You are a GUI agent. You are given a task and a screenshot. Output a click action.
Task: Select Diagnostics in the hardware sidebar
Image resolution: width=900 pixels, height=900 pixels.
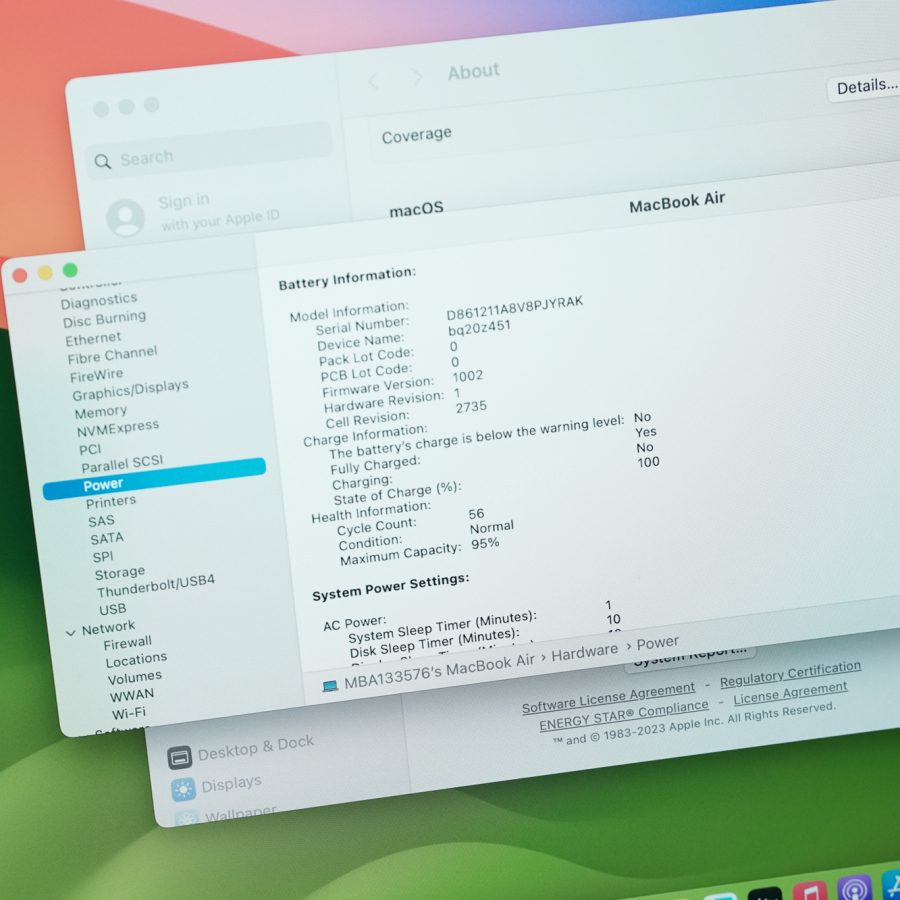99,300
